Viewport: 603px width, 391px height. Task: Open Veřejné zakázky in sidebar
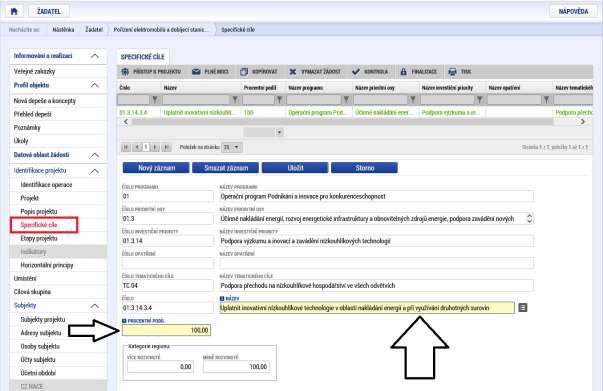tap(35, 72)
